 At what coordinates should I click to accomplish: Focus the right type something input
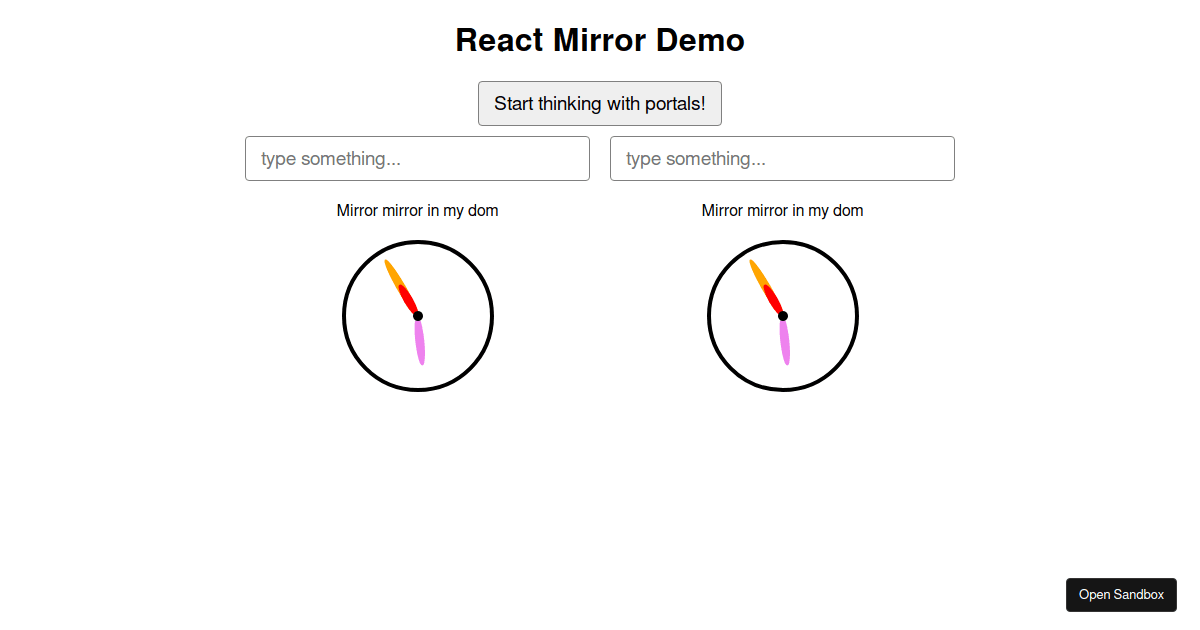pos(782,159)
